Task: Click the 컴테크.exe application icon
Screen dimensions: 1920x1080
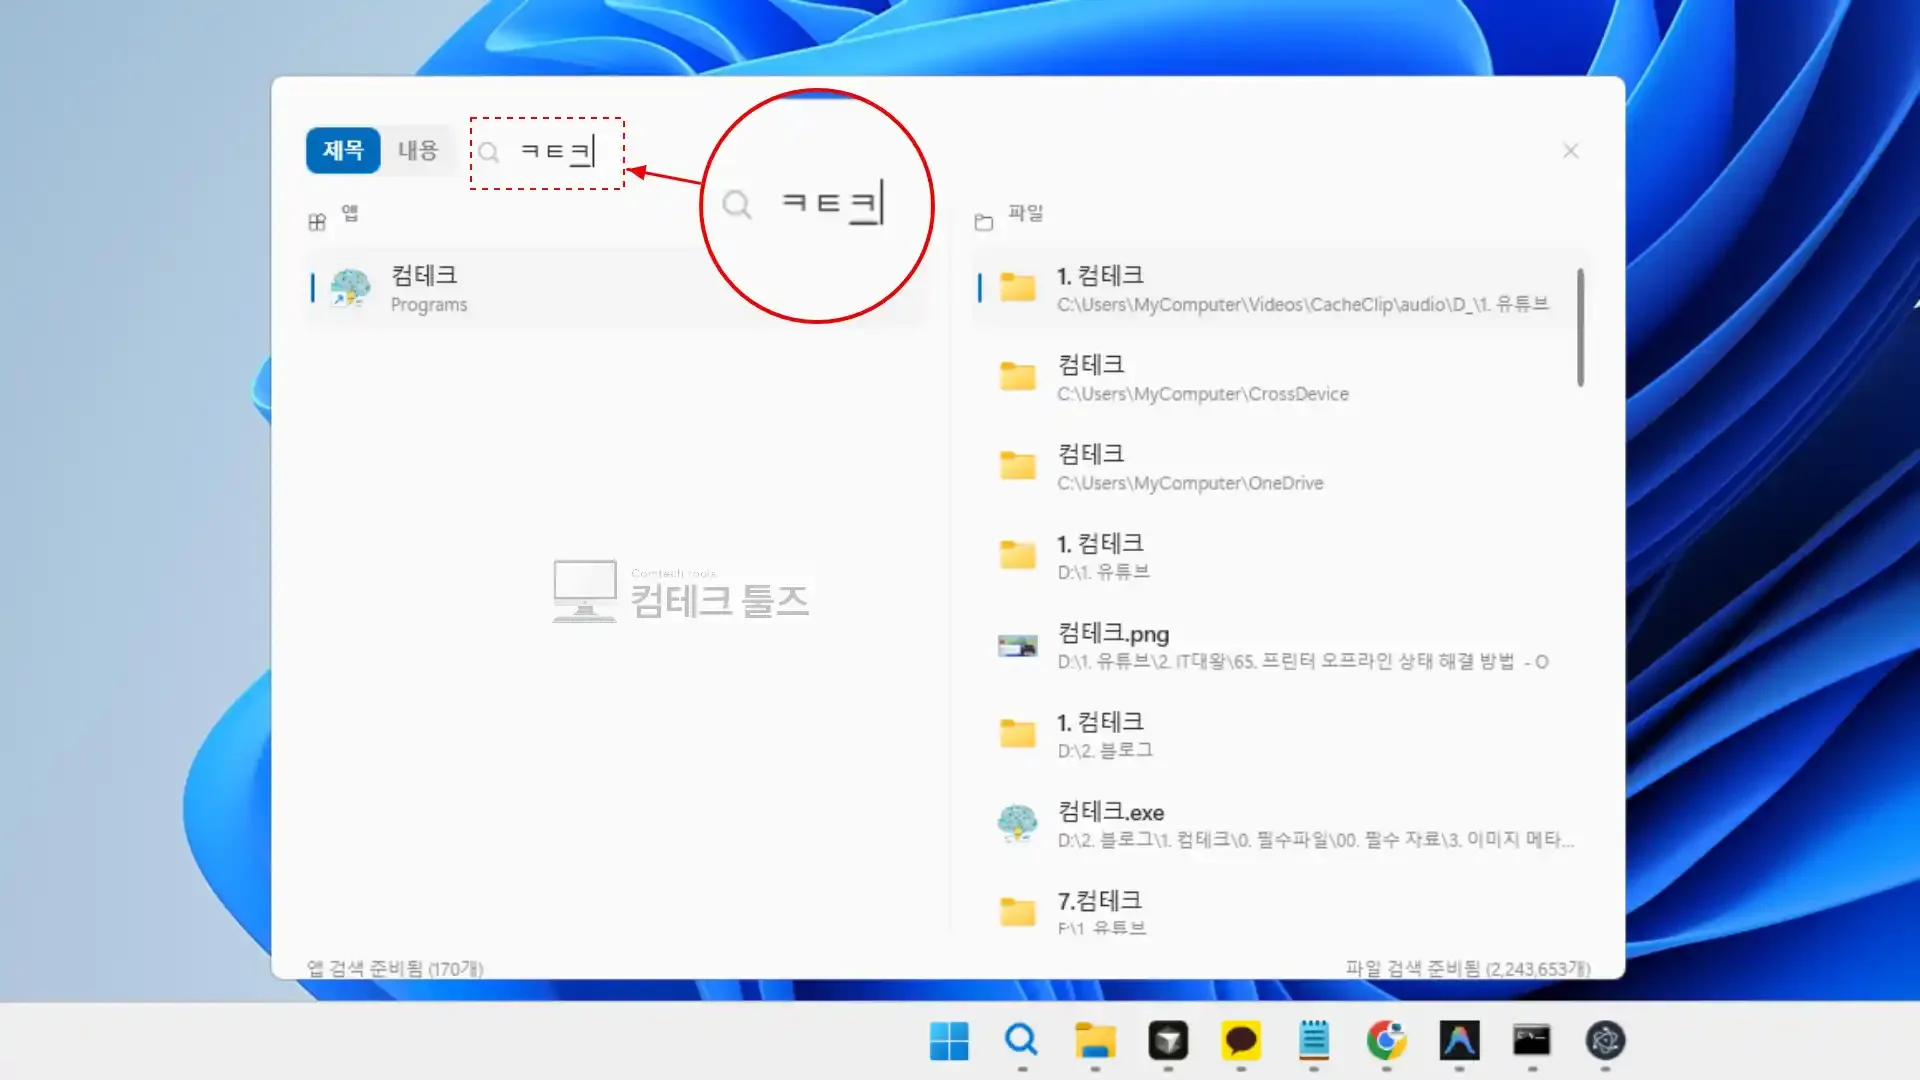Action: coord(1018,823)
